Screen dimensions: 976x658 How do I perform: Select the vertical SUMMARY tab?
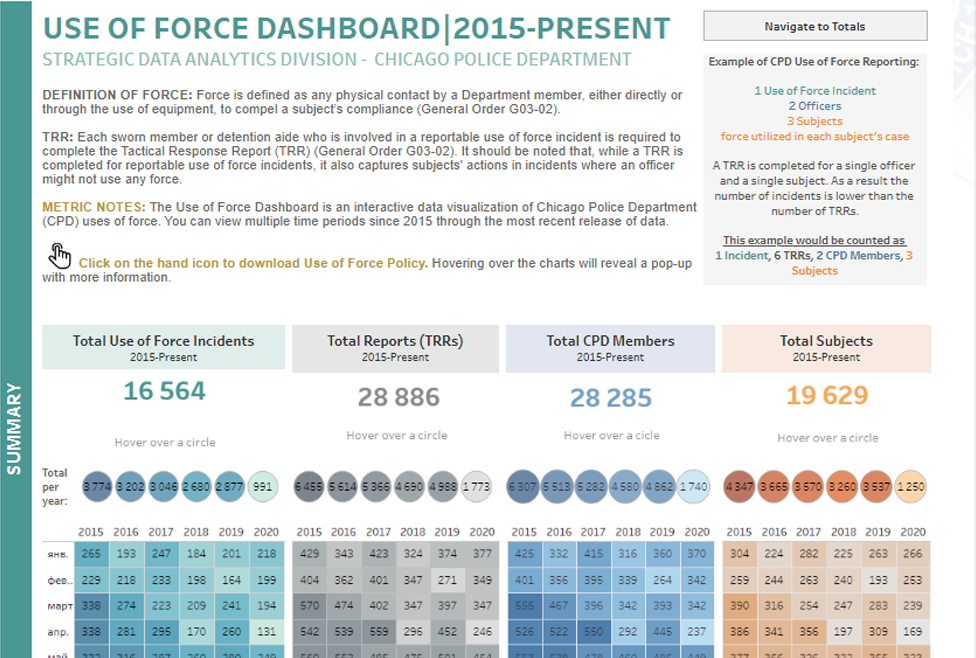pos(15,428)
